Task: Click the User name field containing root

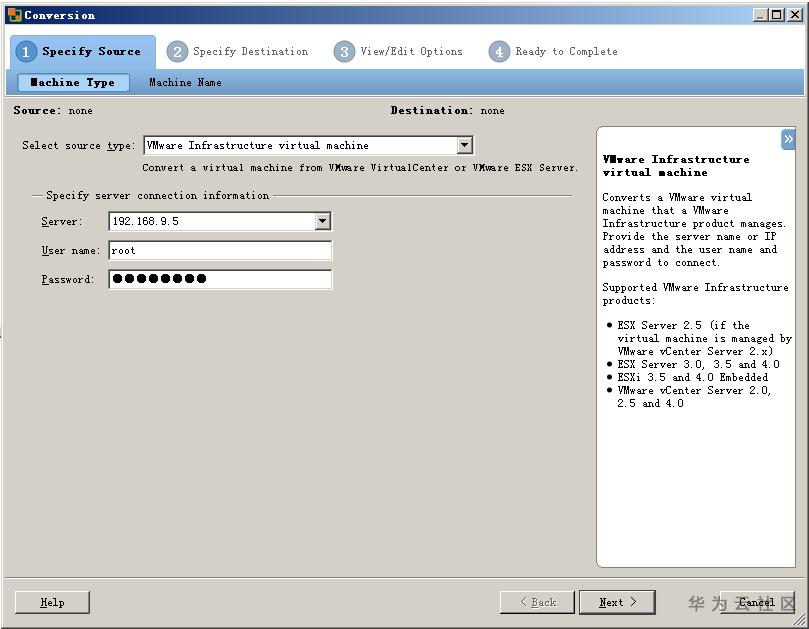Action: click(220, 251)
